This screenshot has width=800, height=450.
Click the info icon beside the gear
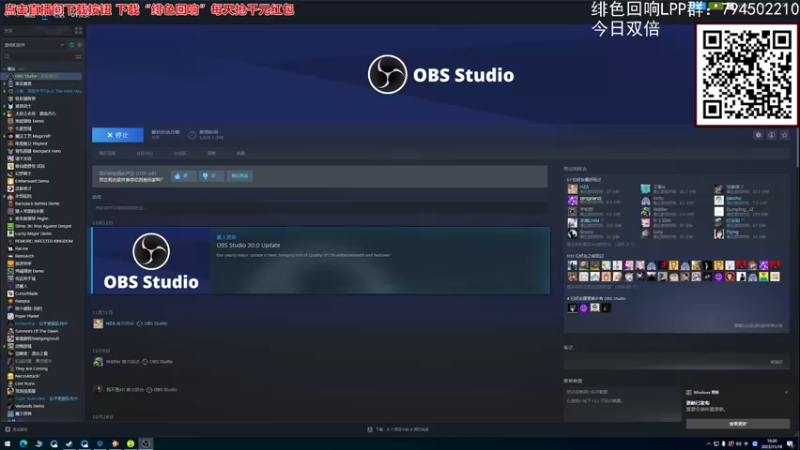click(771, 135)
